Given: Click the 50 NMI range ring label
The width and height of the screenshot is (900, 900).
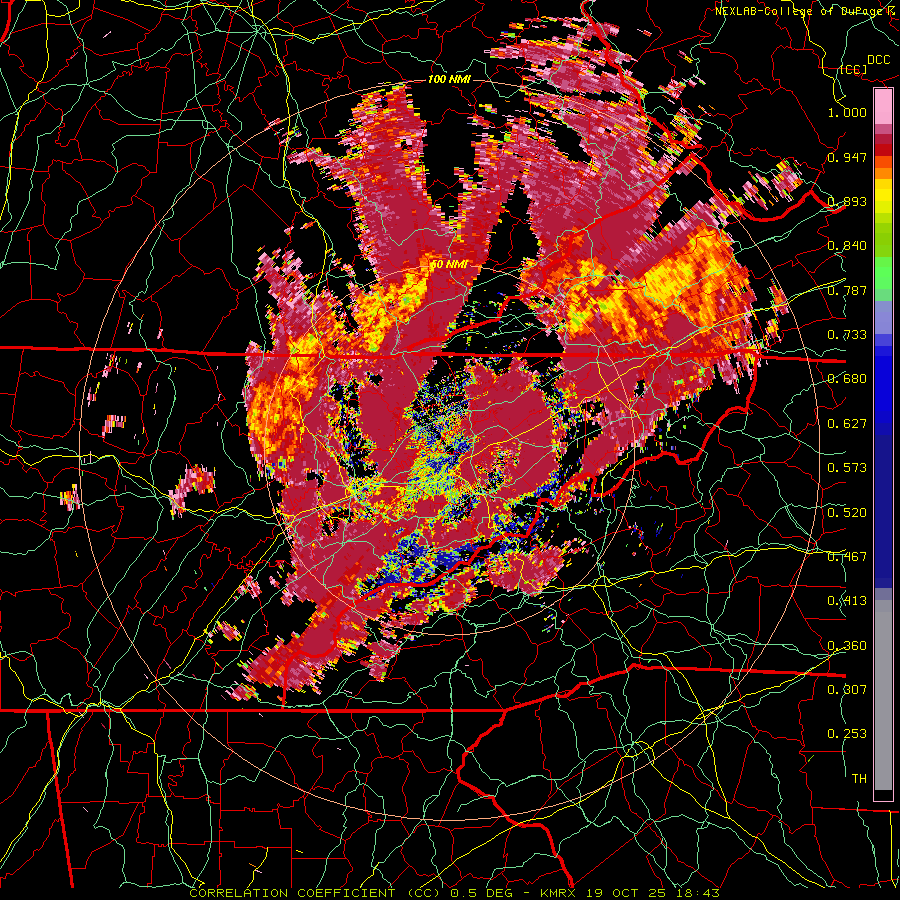Looking at the screenshot, I should pos(449,265).
